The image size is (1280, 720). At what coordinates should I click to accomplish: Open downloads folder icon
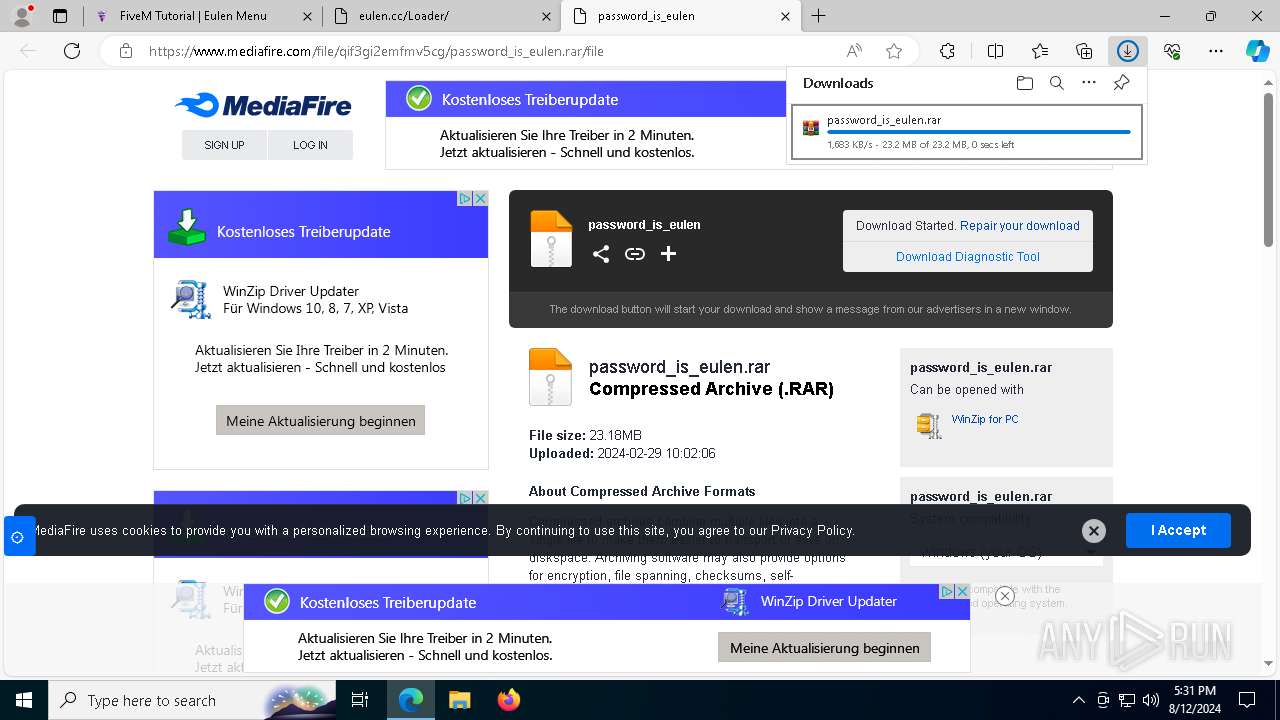(1024, 83)
